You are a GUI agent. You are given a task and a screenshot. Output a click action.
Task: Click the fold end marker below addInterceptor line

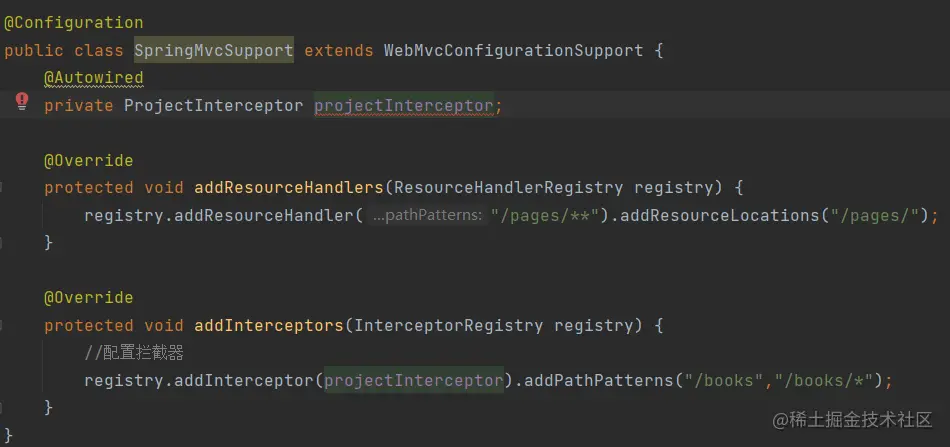tap(3, 408)
